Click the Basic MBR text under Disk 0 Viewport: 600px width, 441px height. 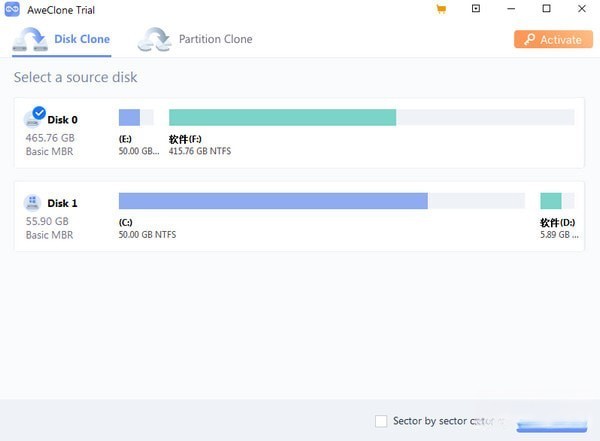click(49, 152)
